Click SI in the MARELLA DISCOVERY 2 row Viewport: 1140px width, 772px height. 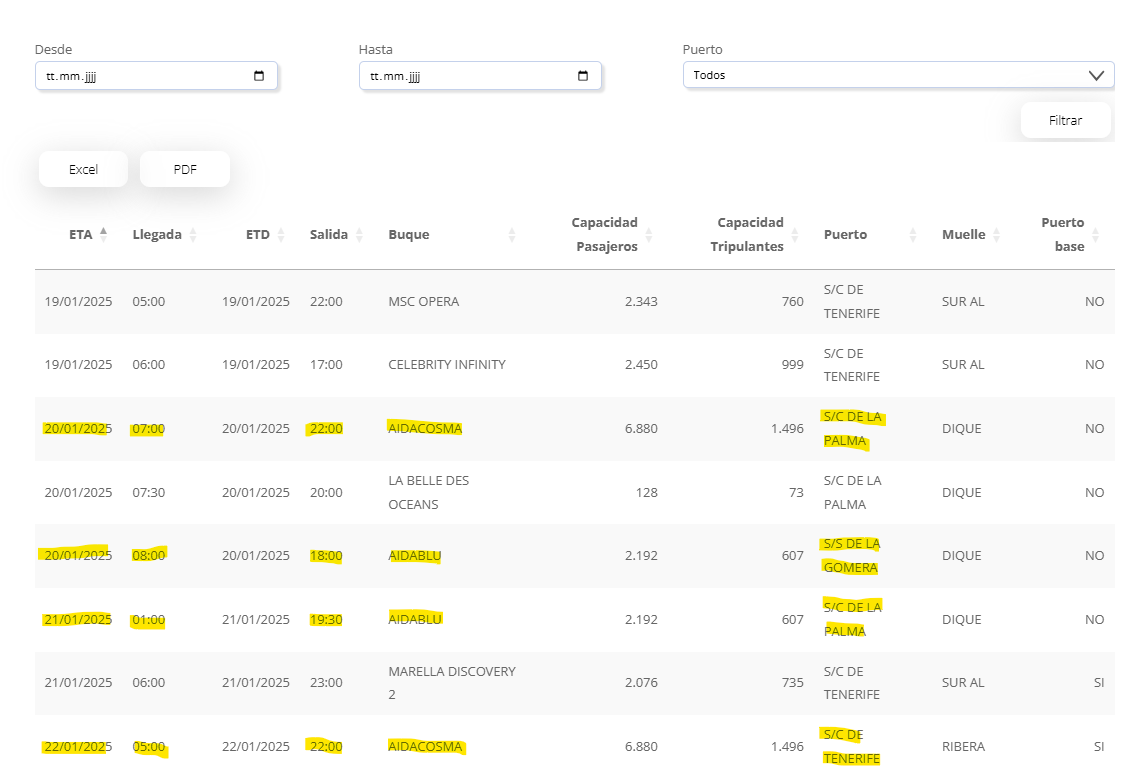(1099, 683)
